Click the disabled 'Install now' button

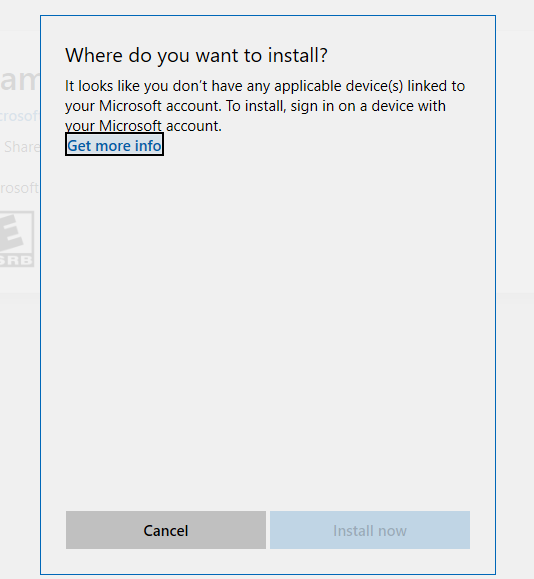370,530
